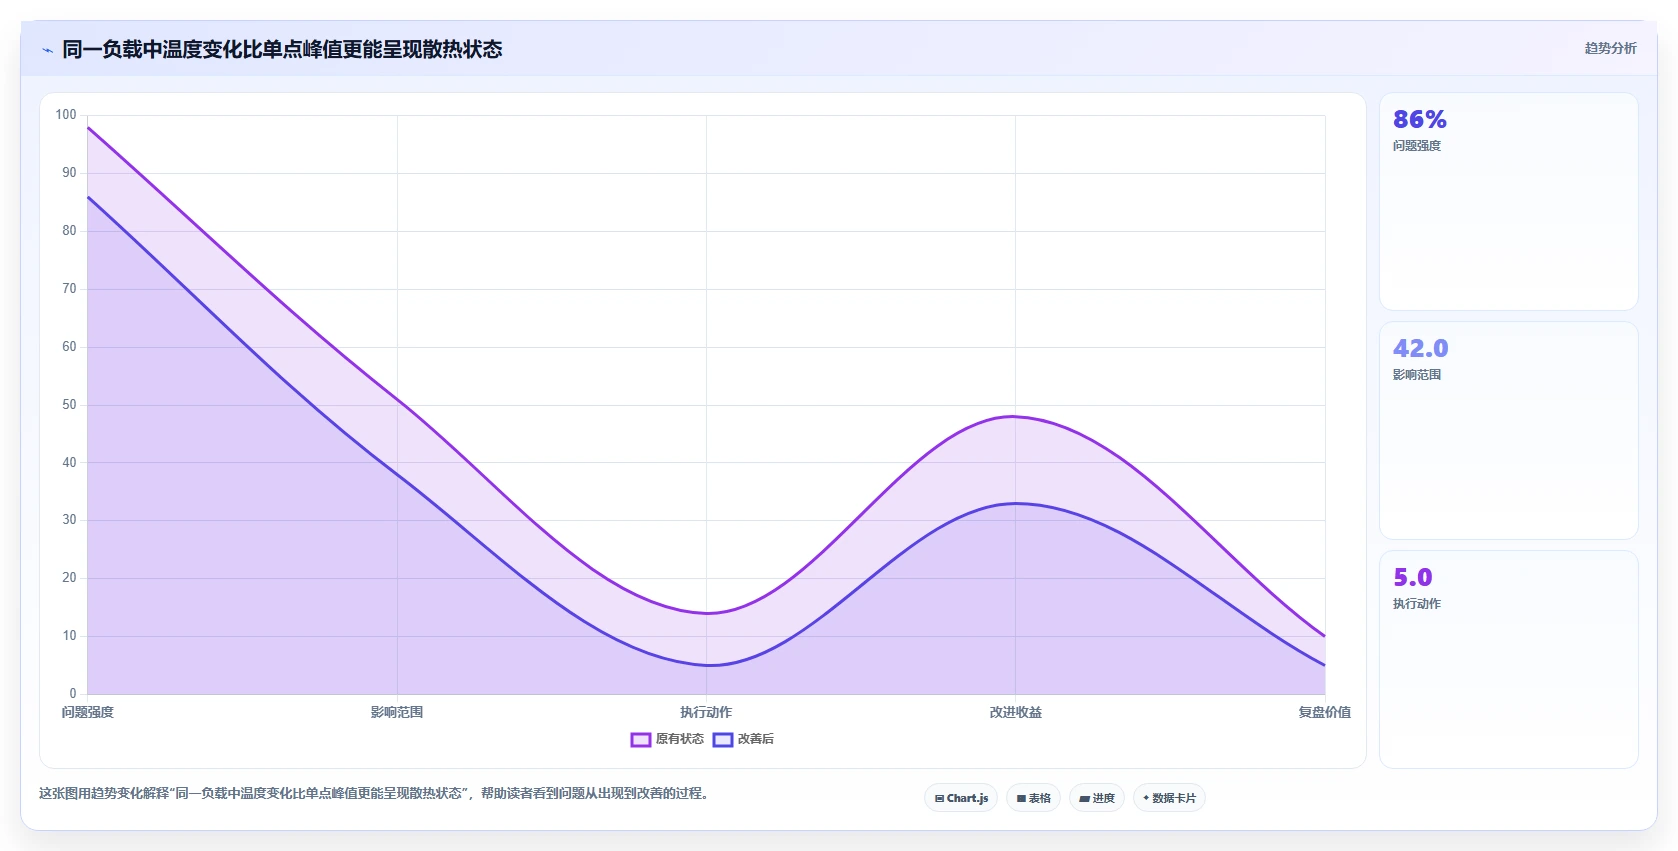Viewport: 1678px width, 851px height.
Task: Click the 5.0 执行动作 card value
Action: (1413, 578)
